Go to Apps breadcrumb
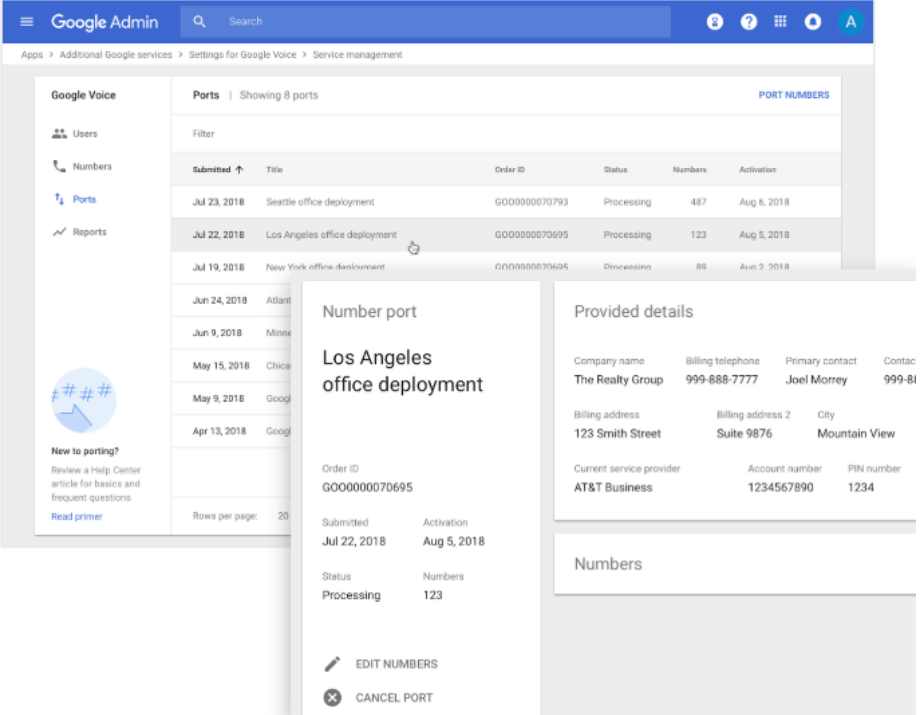The image size is (924, 715). (x=32, y=55)
